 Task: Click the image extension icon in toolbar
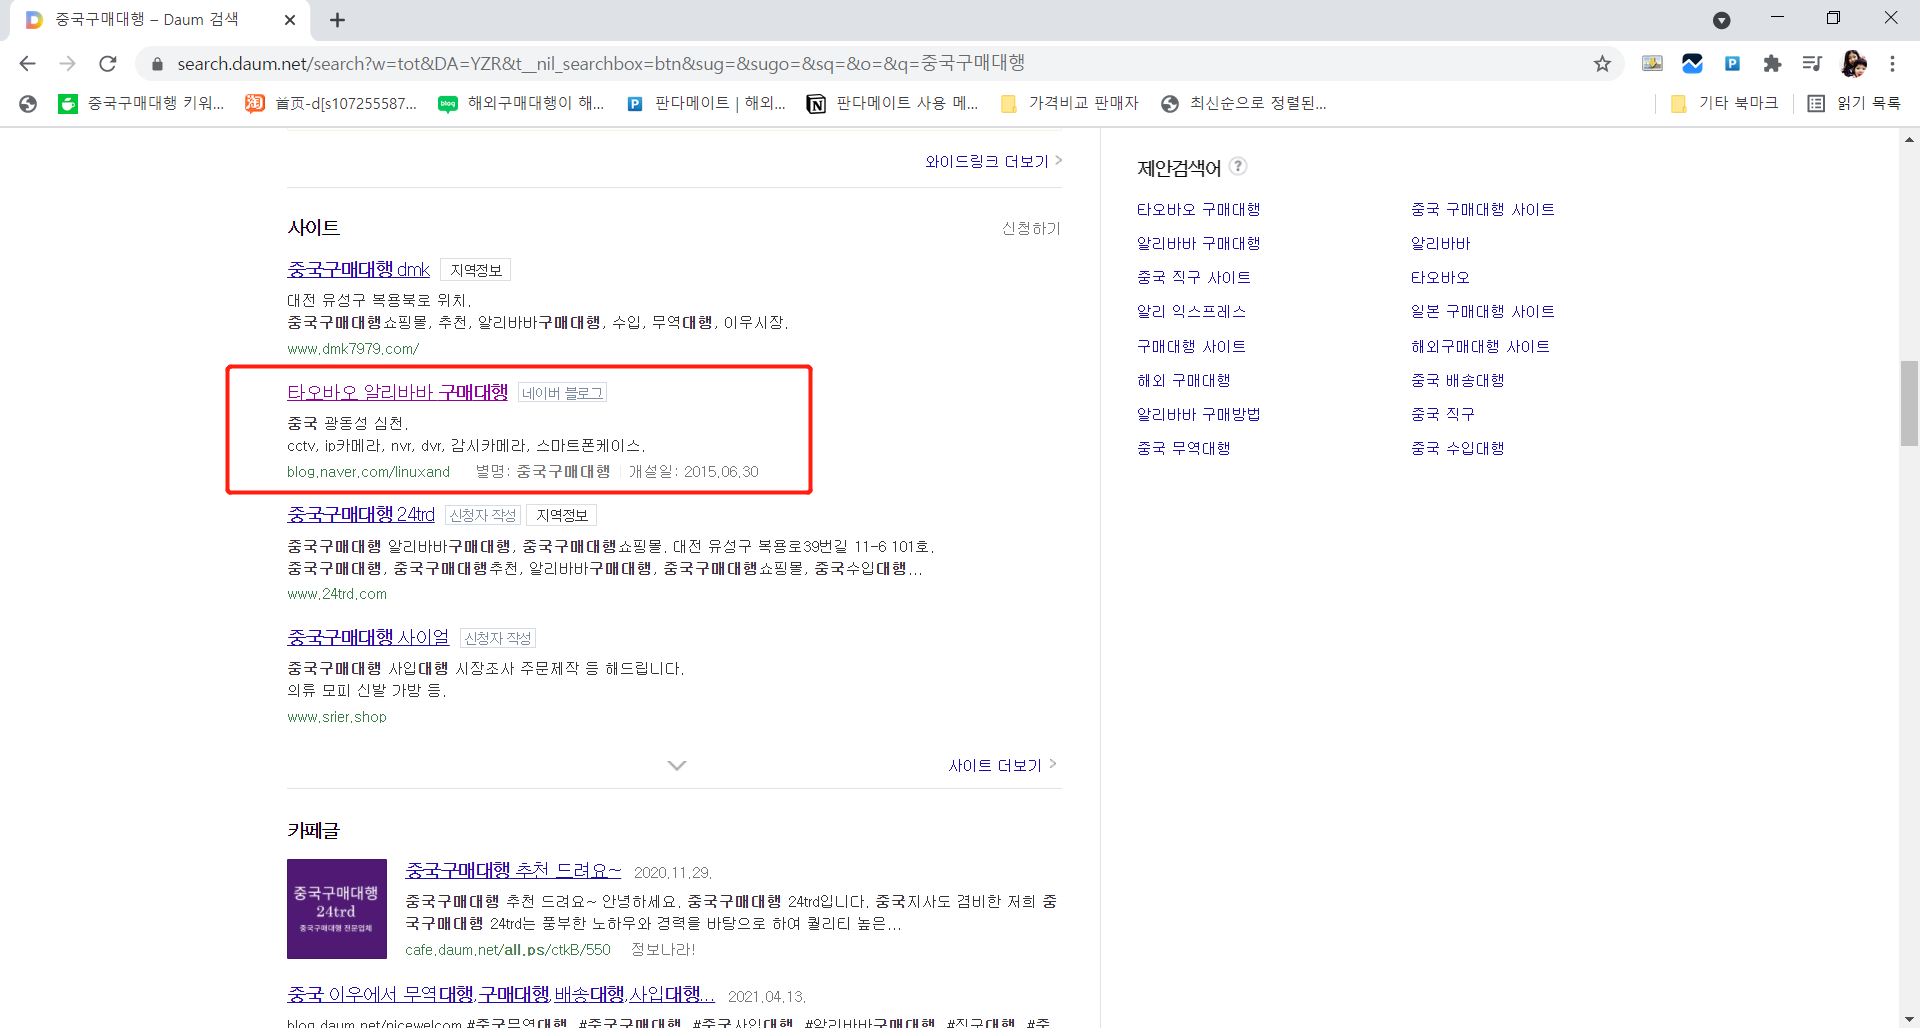pyautogui.click(x=1652, y=64)
